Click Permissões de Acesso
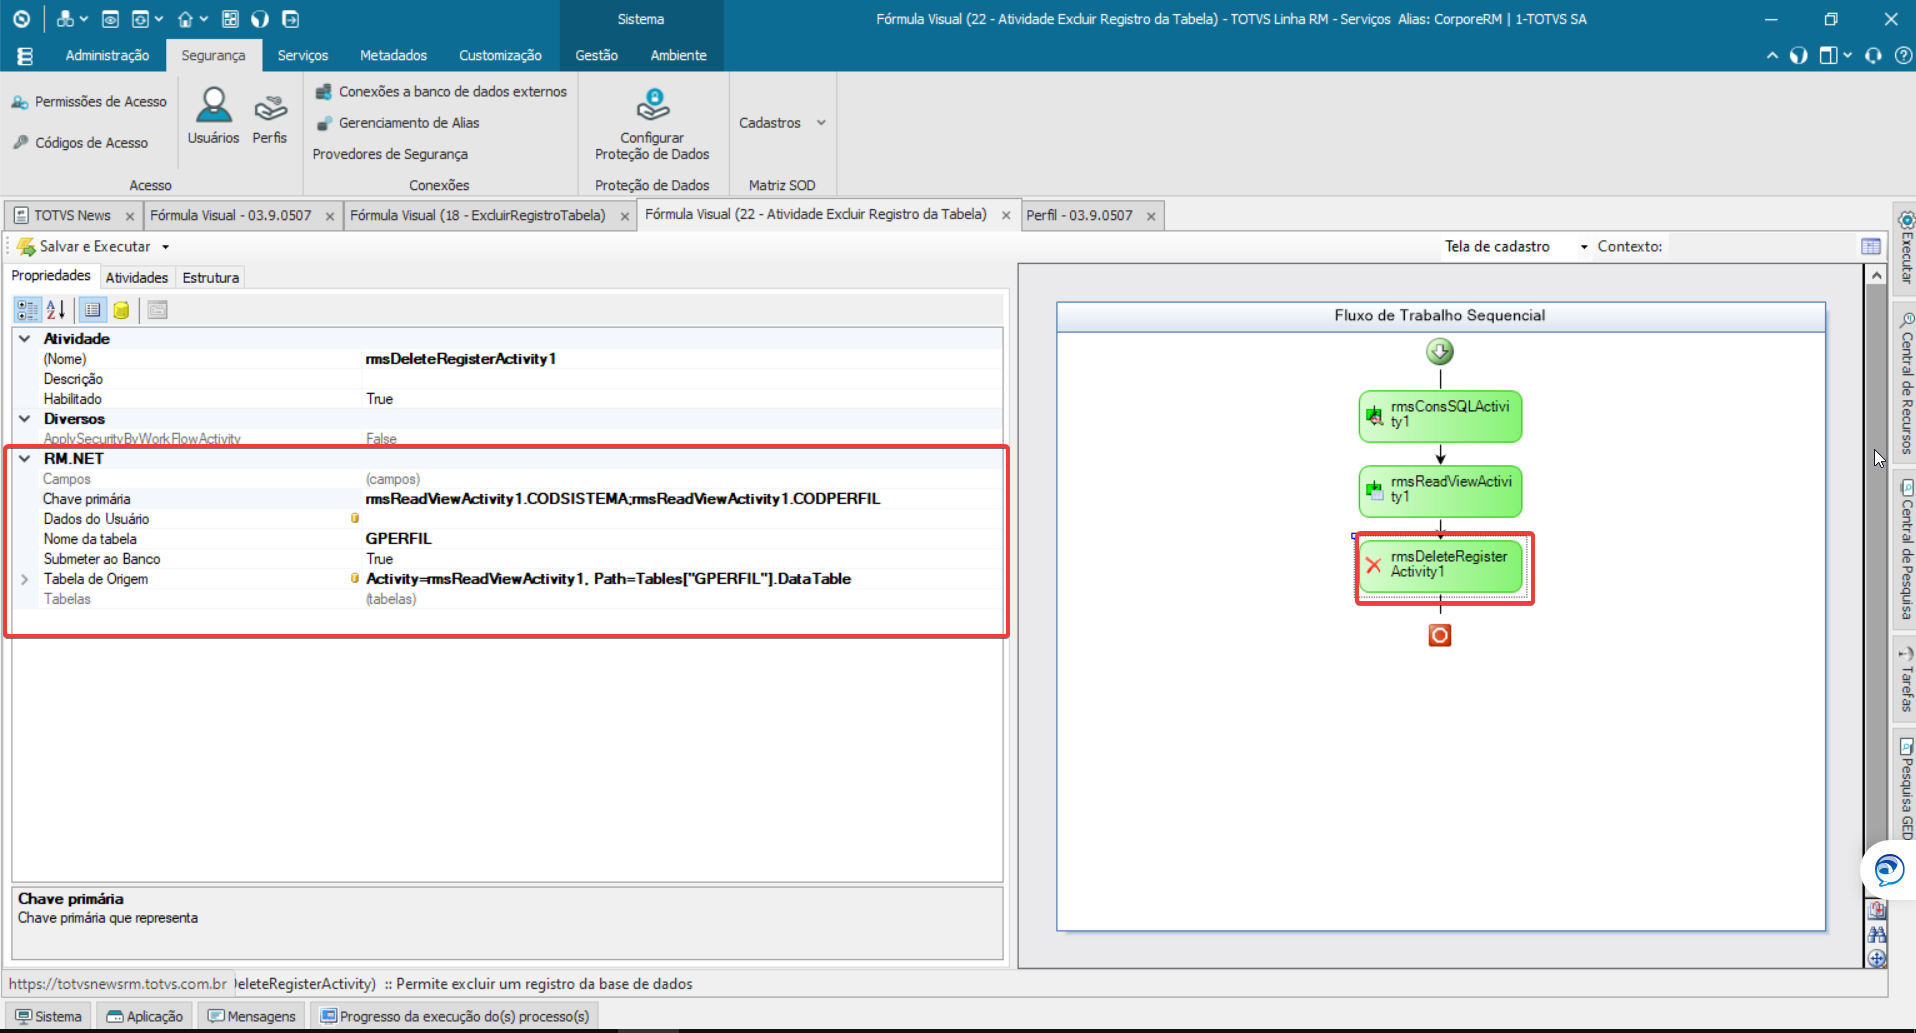This screenshot has height=1033, width=1916. click(89, 102)
